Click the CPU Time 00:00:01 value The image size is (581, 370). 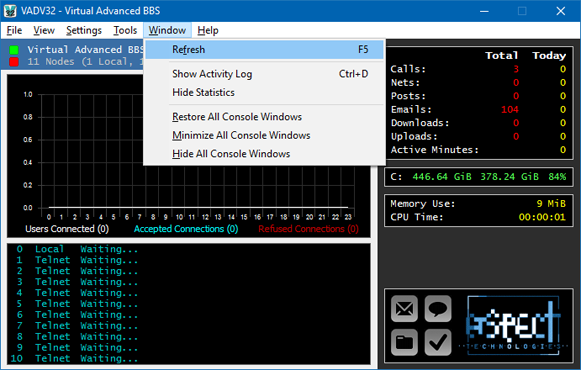[542, 217]
